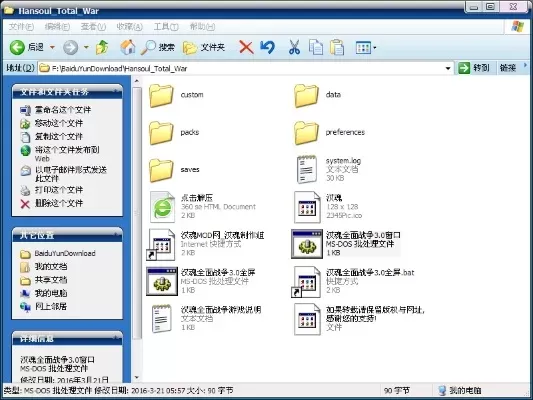This screenshot has width=533, height=400.
Task: Select the data folder
Action: tap(317, 95)
